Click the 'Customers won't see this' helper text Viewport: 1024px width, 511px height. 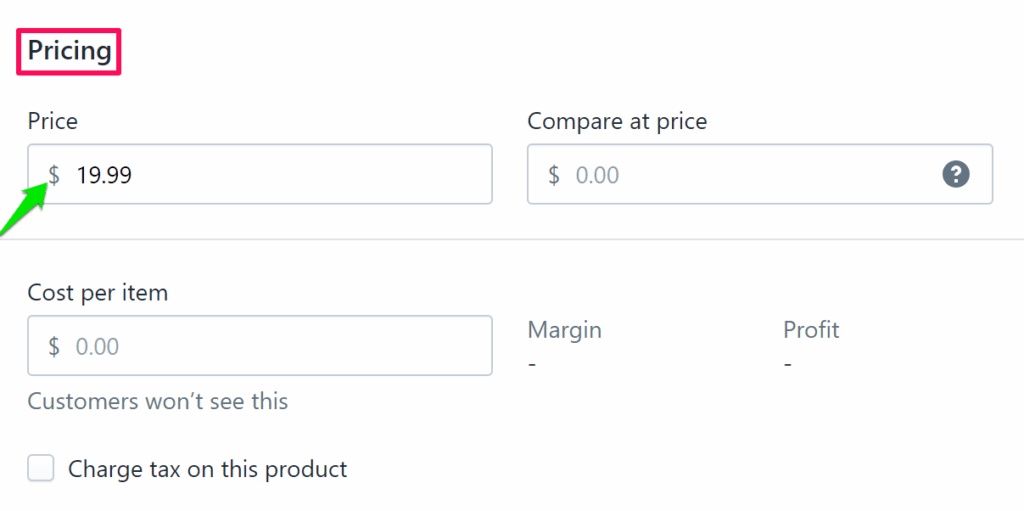(158, 401)
